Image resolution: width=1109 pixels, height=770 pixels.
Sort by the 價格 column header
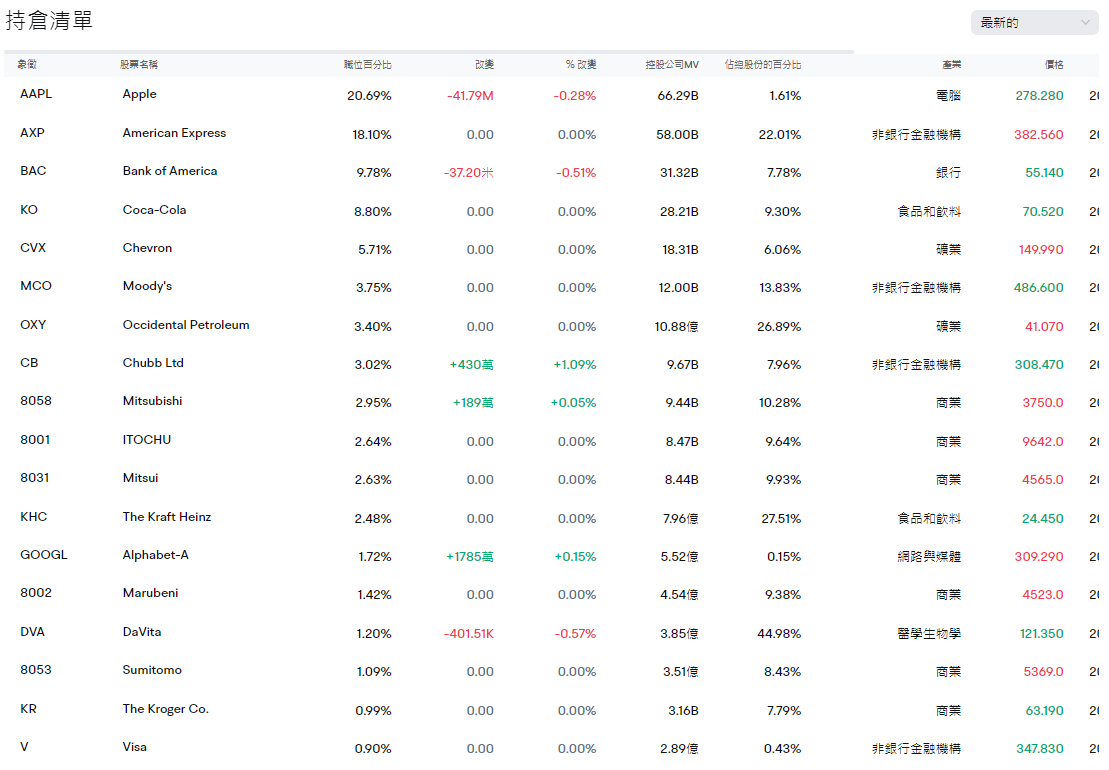[x=1053, y=65]
